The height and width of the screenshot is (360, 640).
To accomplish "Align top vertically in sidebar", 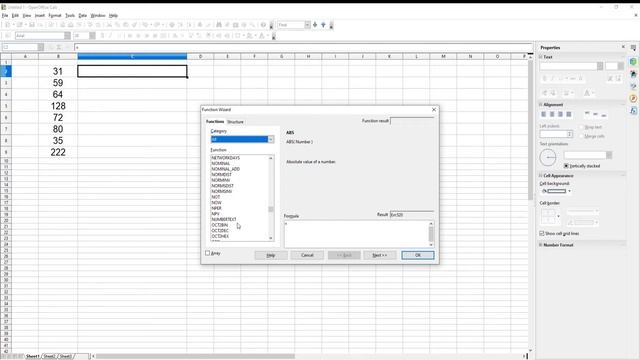I will pyautogui.click(x=587, y=114).
